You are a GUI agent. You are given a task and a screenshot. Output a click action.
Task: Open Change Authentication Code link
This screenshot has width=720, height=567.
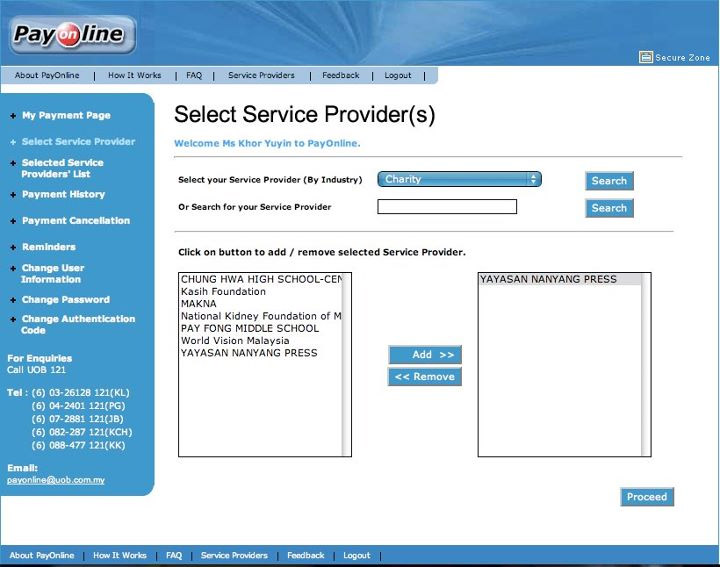(x=78, y=324)
